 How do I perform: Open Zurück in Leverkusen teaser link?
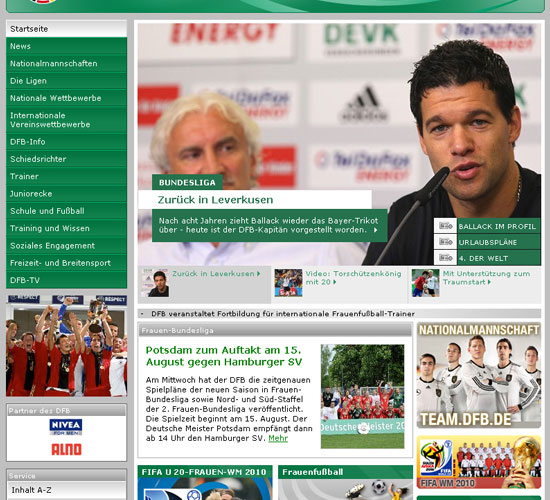coord(216,274)
